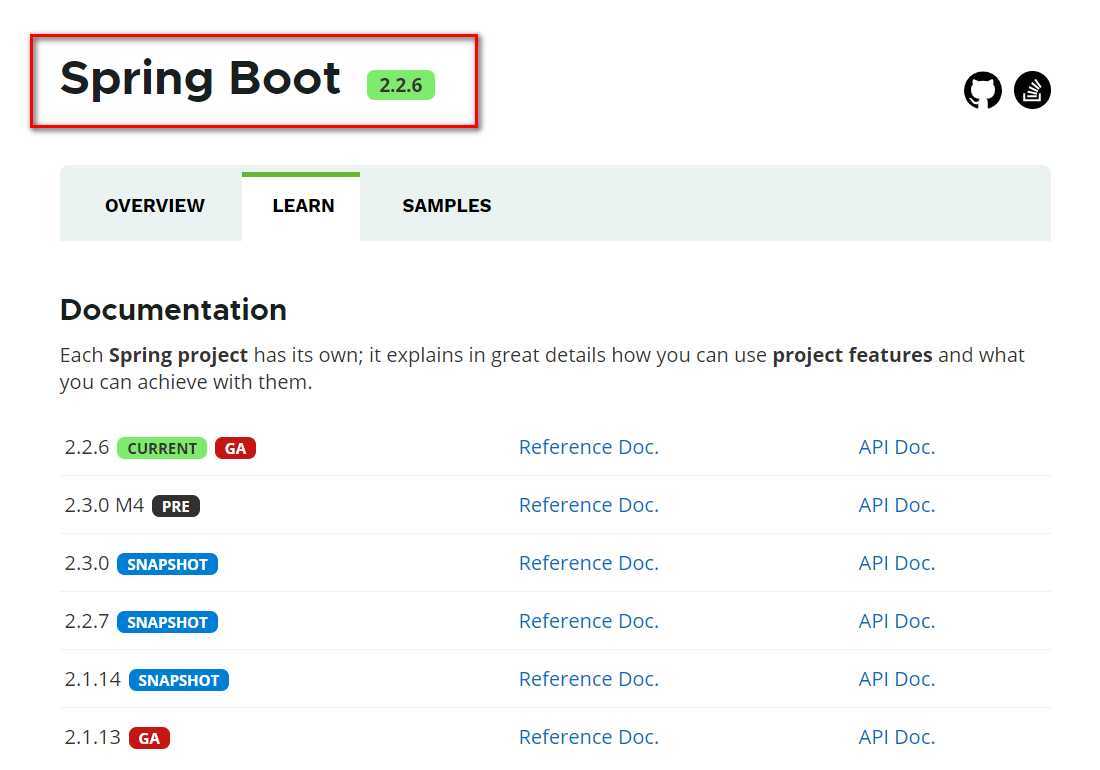The width and height of the screenshot is (1100, 770).
Task: Click the version number 2.1.13
Action: (x=92, y=737)
